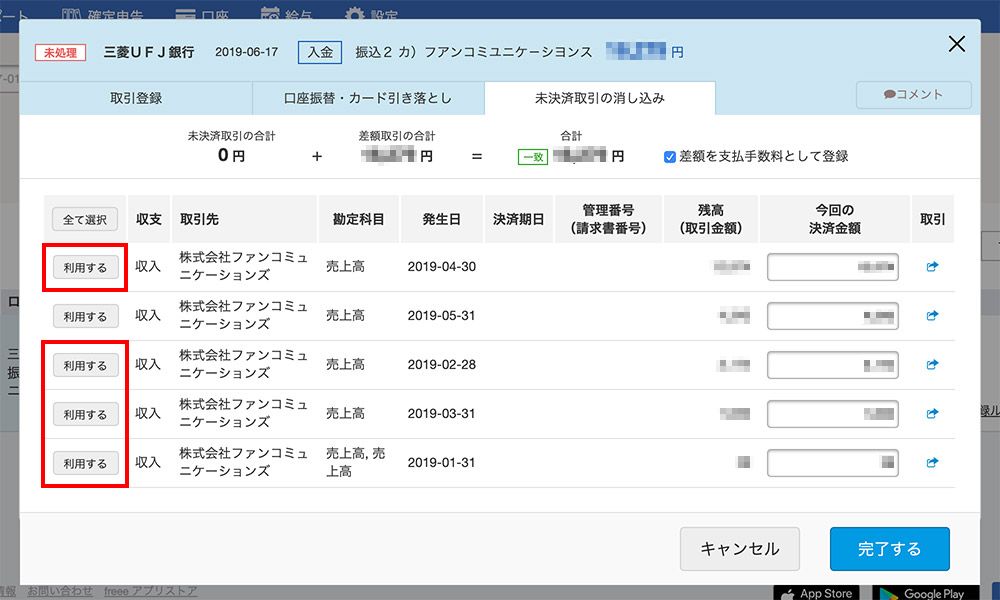1000x600 pixels.
Task: Click 利用する for the 2019-01-31 row
Action: (85, 464)
